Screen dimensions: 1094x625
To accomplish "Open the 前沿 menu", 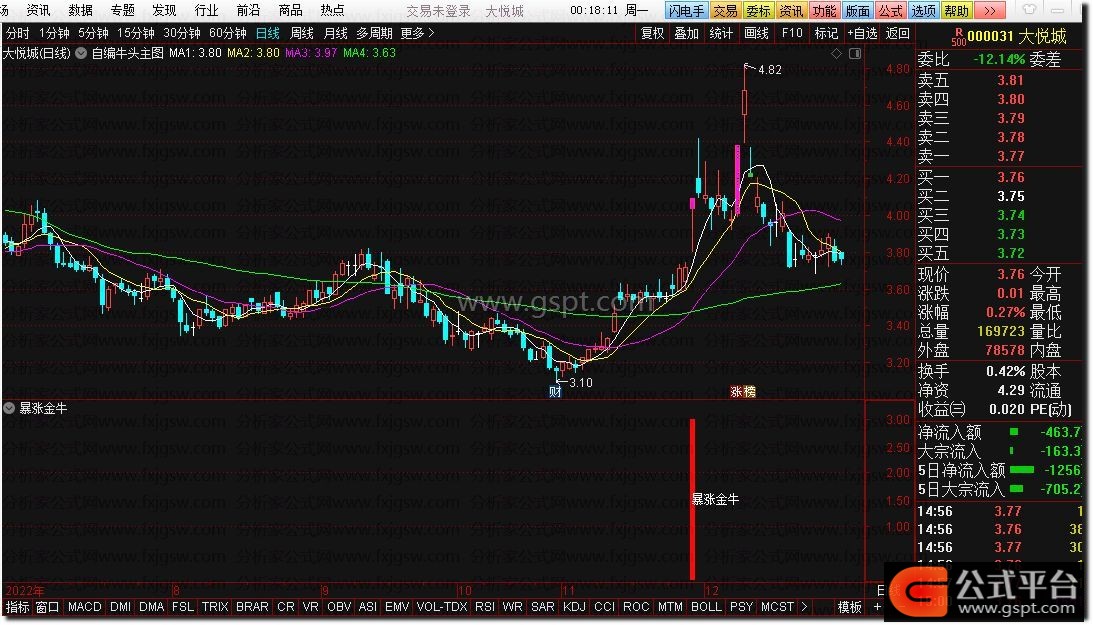I will point(248,10).
